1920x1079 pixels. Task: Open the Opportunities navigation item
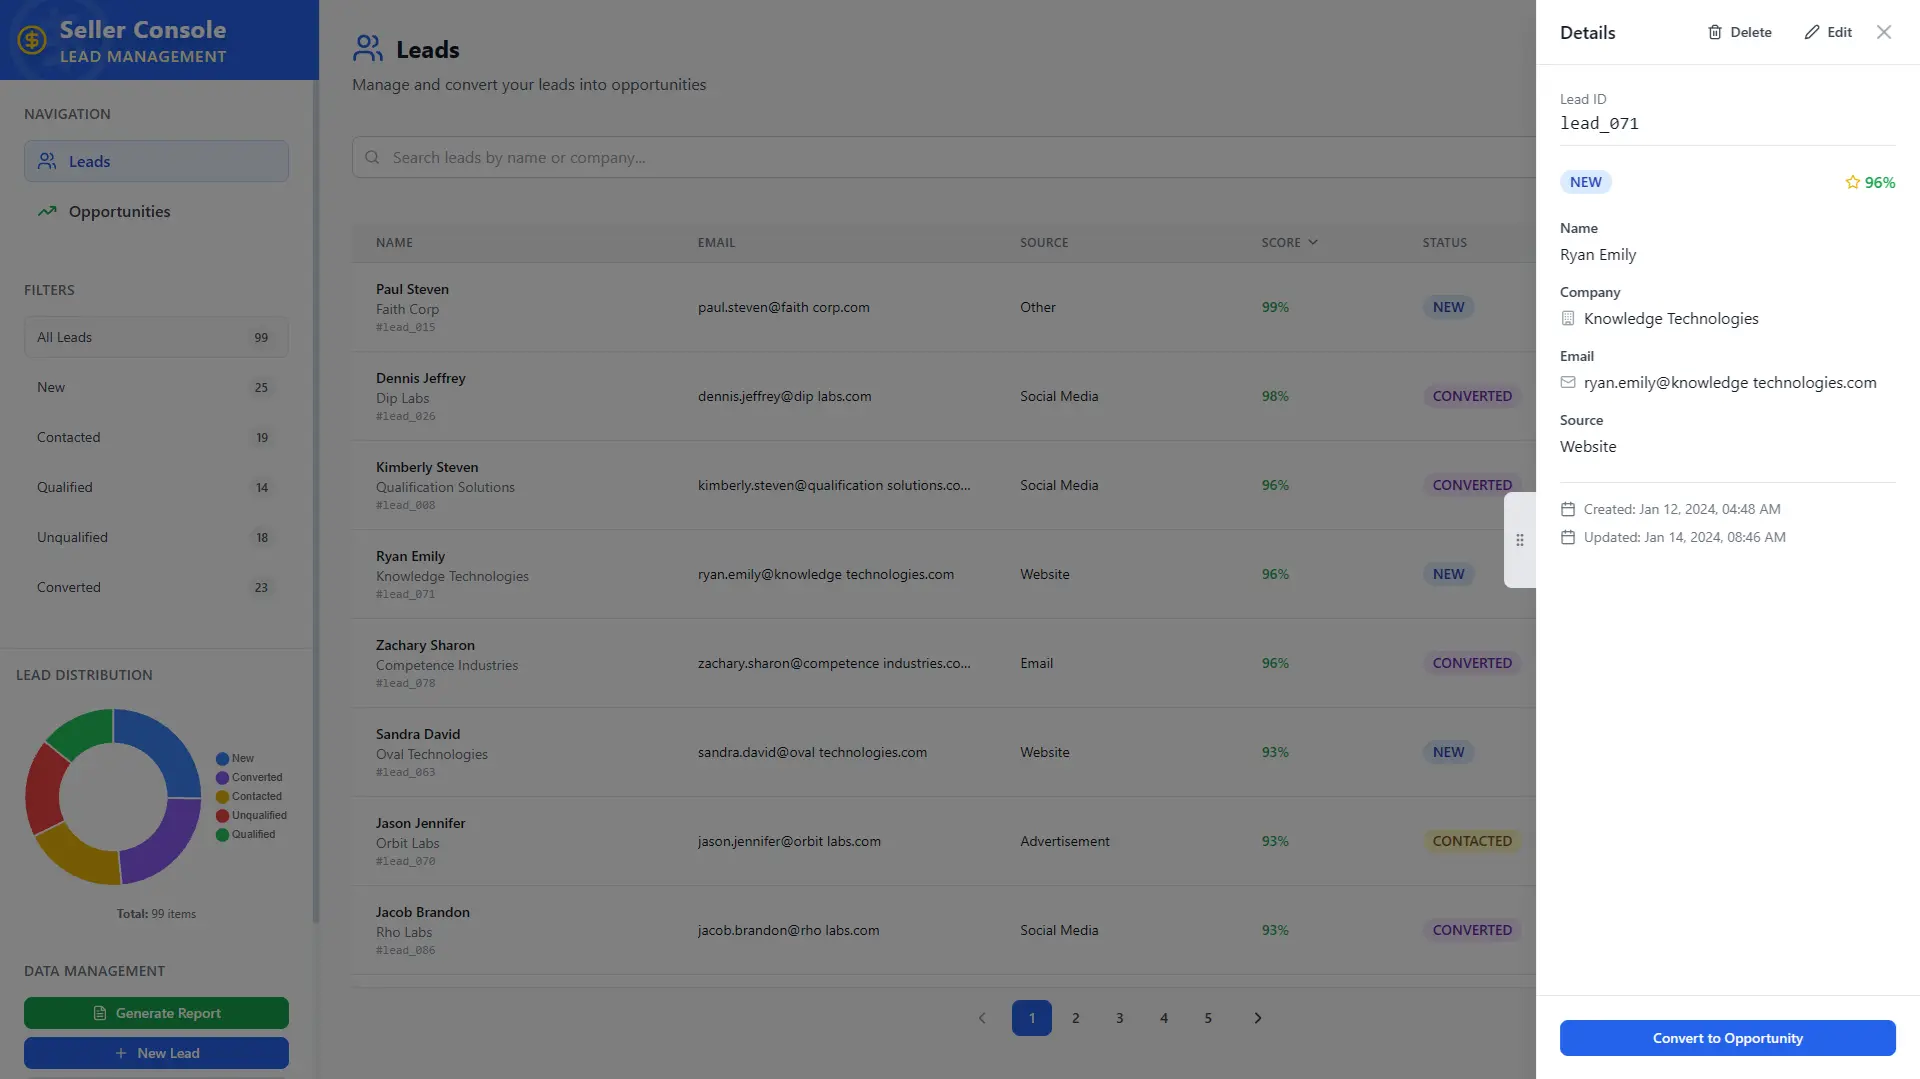coord(156,211)
